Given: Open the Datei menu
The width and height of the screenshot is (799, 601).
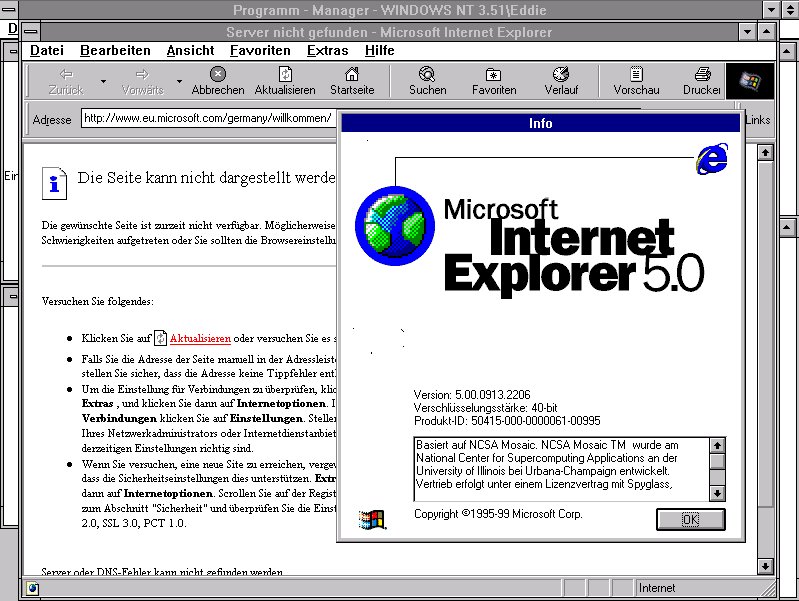Looking at the screenshot, I should [x=46, y=50].
